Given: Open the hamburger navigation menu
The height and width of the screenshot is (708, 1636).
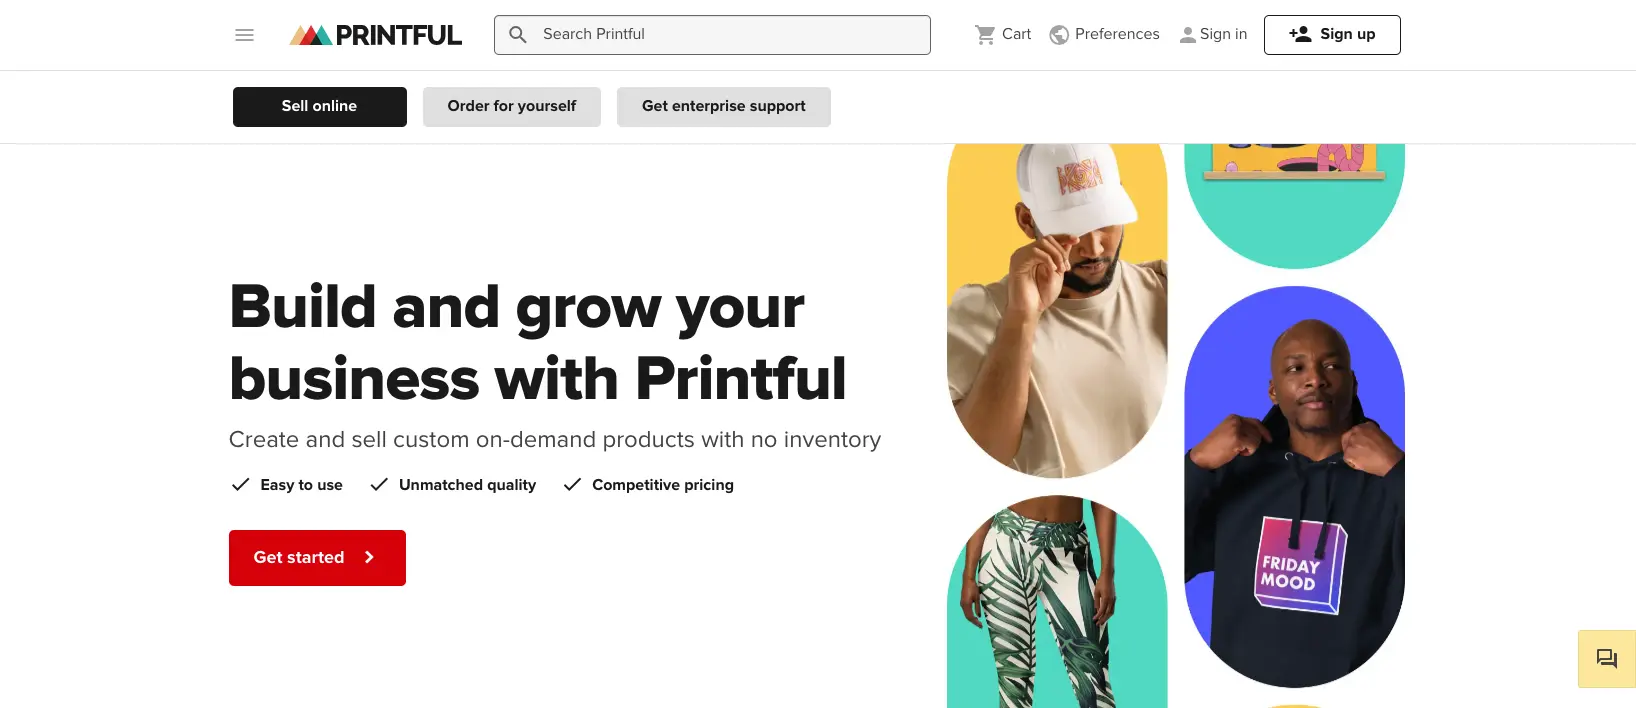Looking at the screenshot, I should [244, 34].
